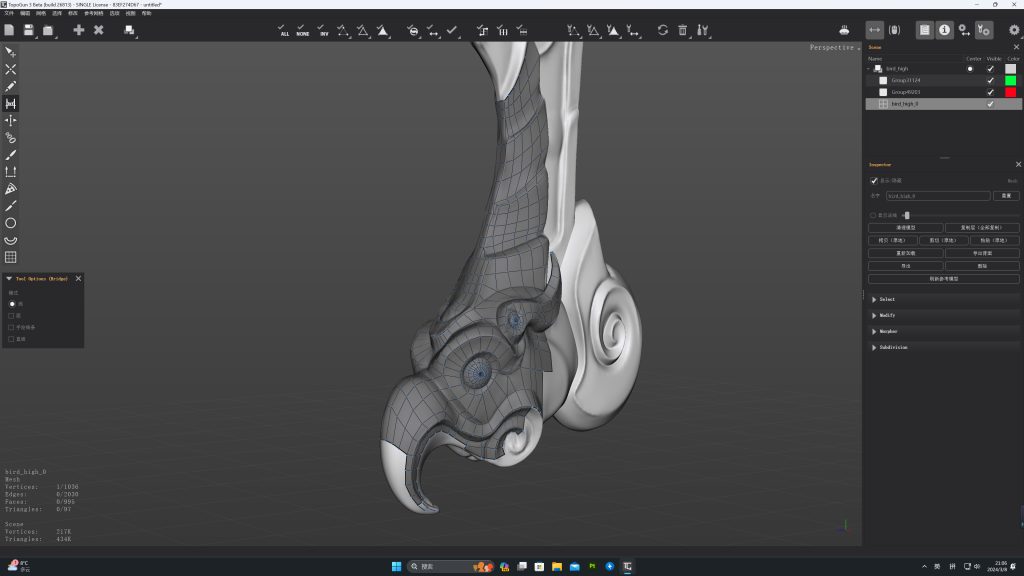The width and height of the screenshot is (1024, 576).
Task: Select the Group31124 row in Scene tree
Action: [x=943, y=80]
